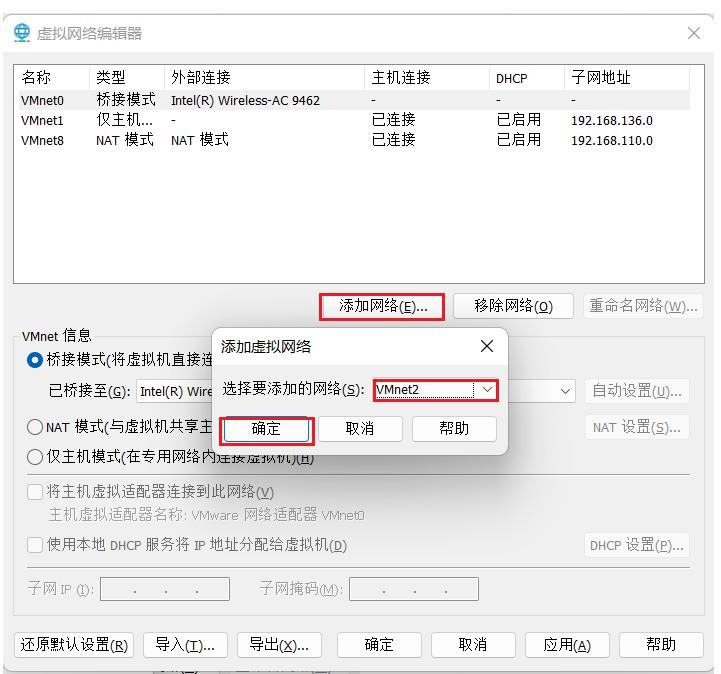Screen dimensions: 721x674
Task: Click 自动设置(U)... button
Action: [637, 391]
